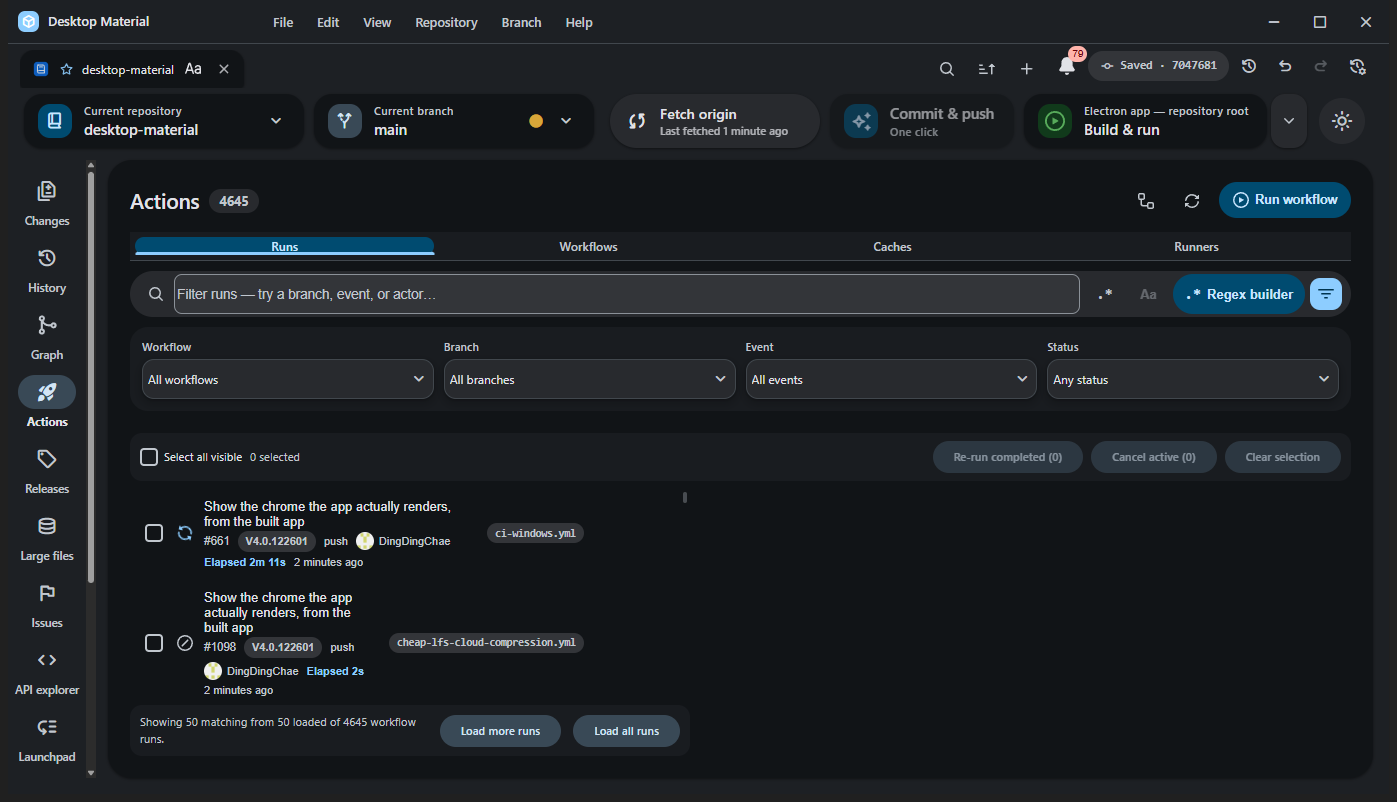Click the workflow graph icon in Actions header
The height and width of the screenshot is (802, 1397).
pyautogui.click(x=1146, y=200)
